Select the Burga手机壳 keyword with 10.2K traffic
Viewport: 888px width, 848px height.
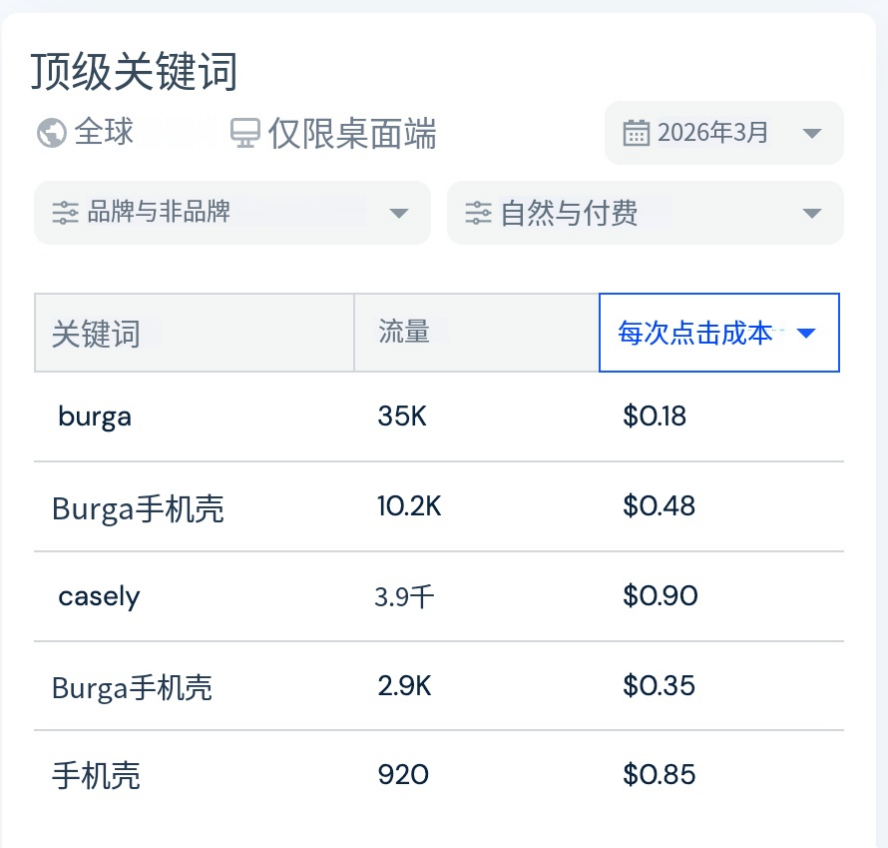pos(138,508)
